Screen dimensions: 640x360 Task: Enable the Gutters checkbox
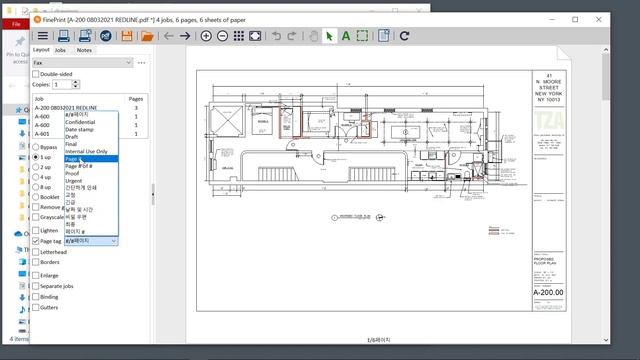coord(36,307)
